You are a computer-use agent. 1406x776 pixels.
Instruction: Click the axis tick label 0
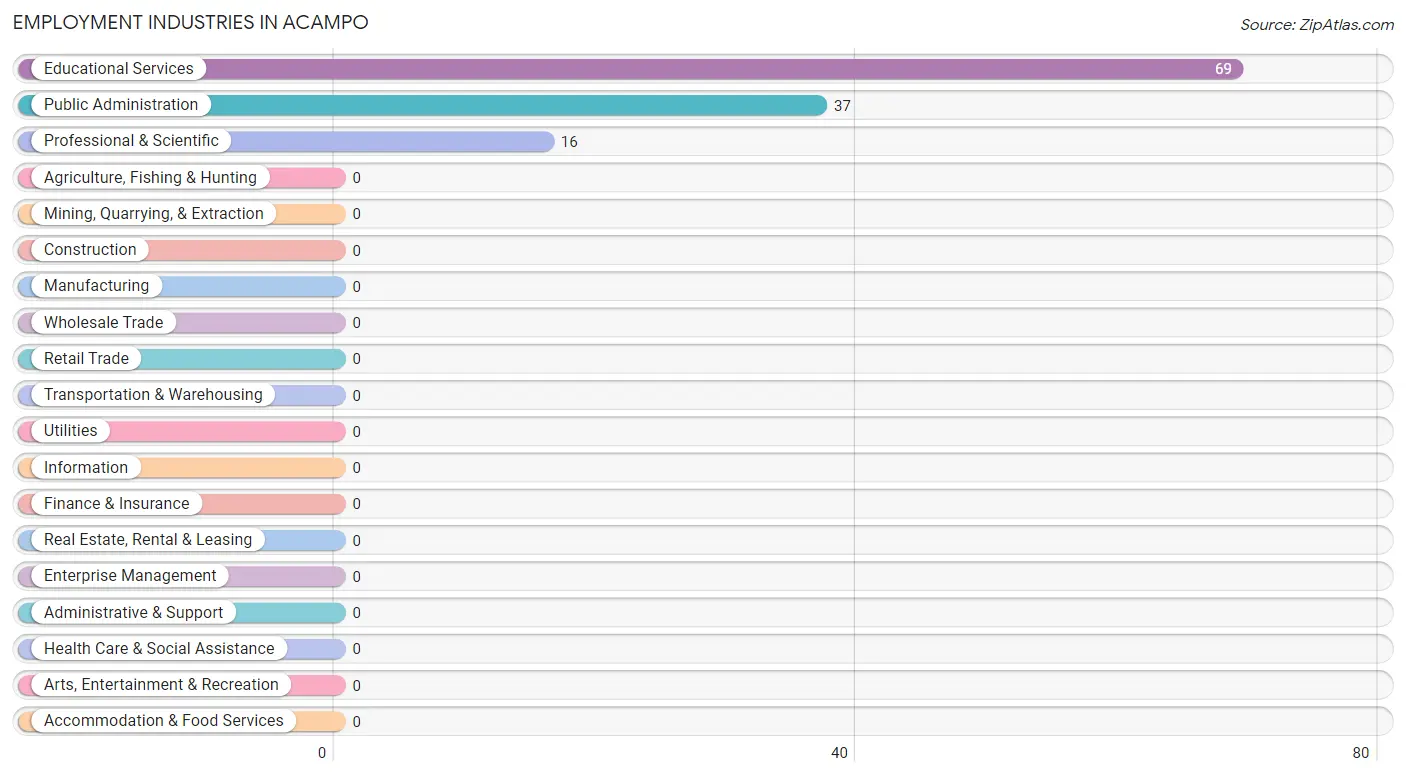(322, 753)
